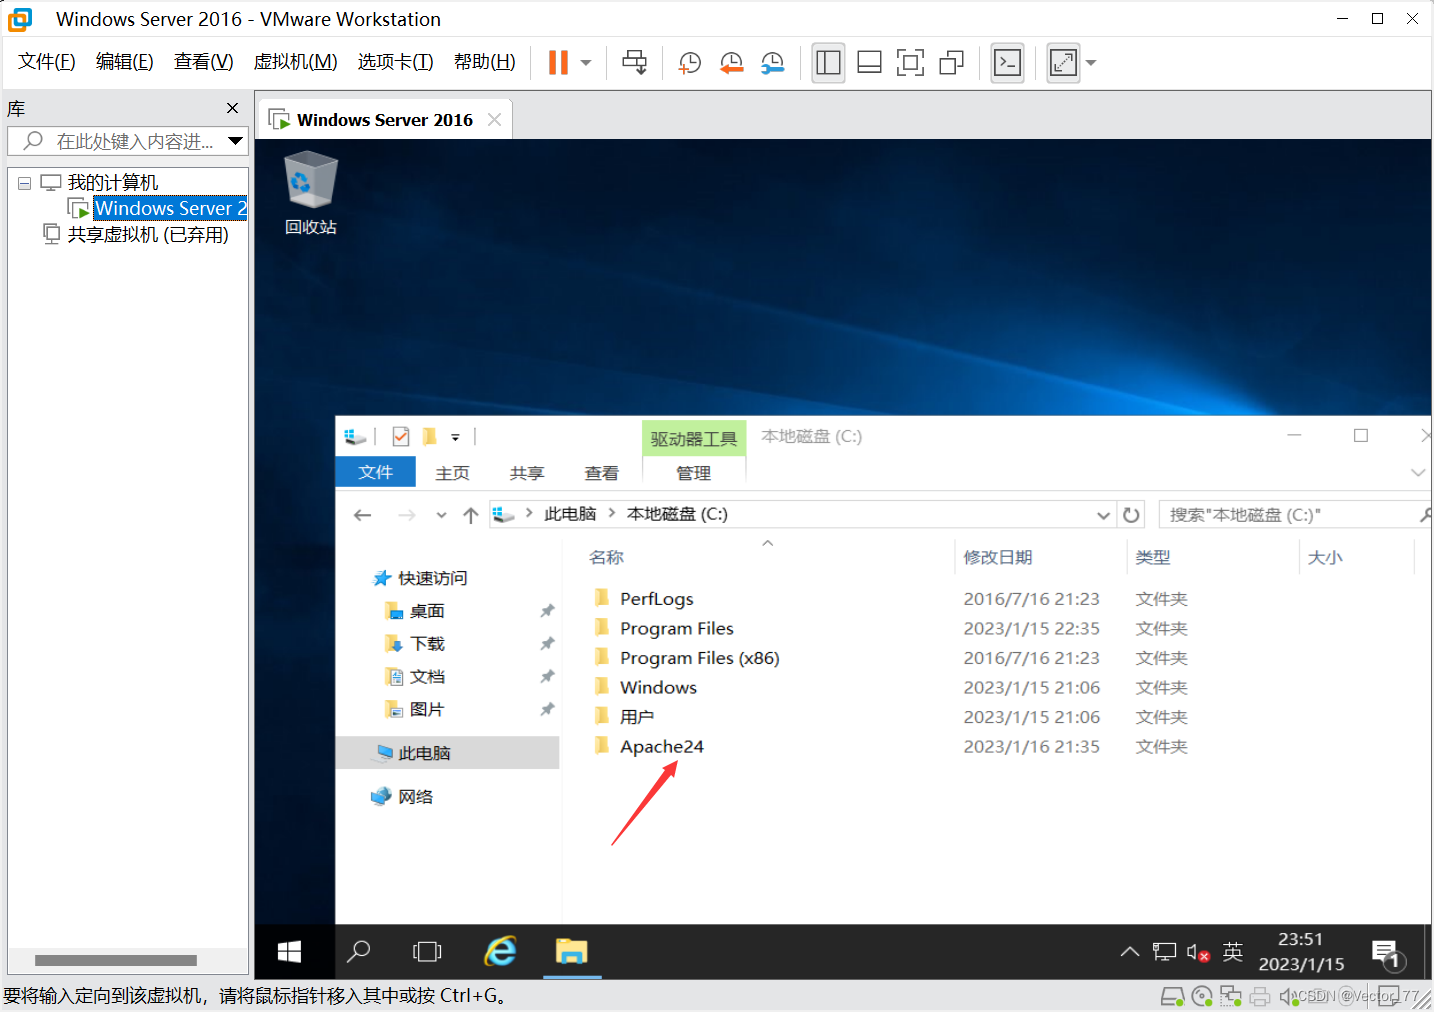Select the 回收站 recycle bin icon

pos(311,193)
